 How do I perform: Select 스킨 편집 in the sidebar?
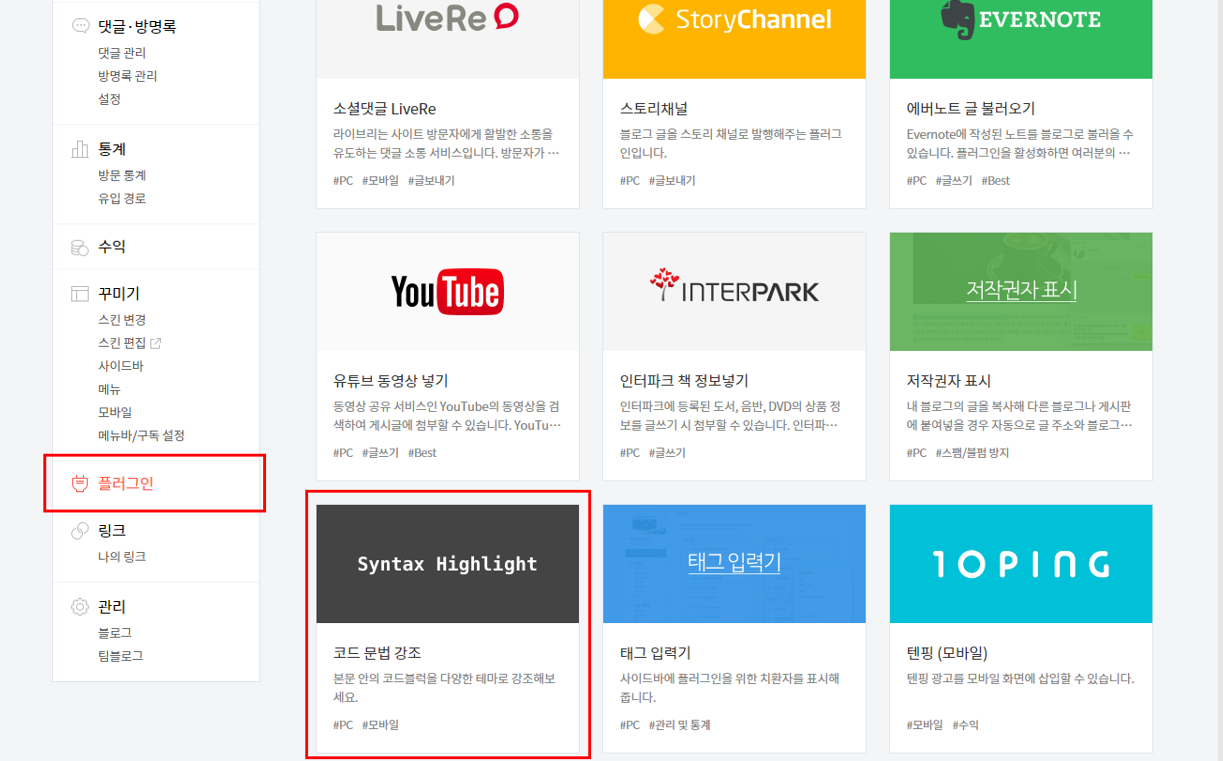point(122,343)
